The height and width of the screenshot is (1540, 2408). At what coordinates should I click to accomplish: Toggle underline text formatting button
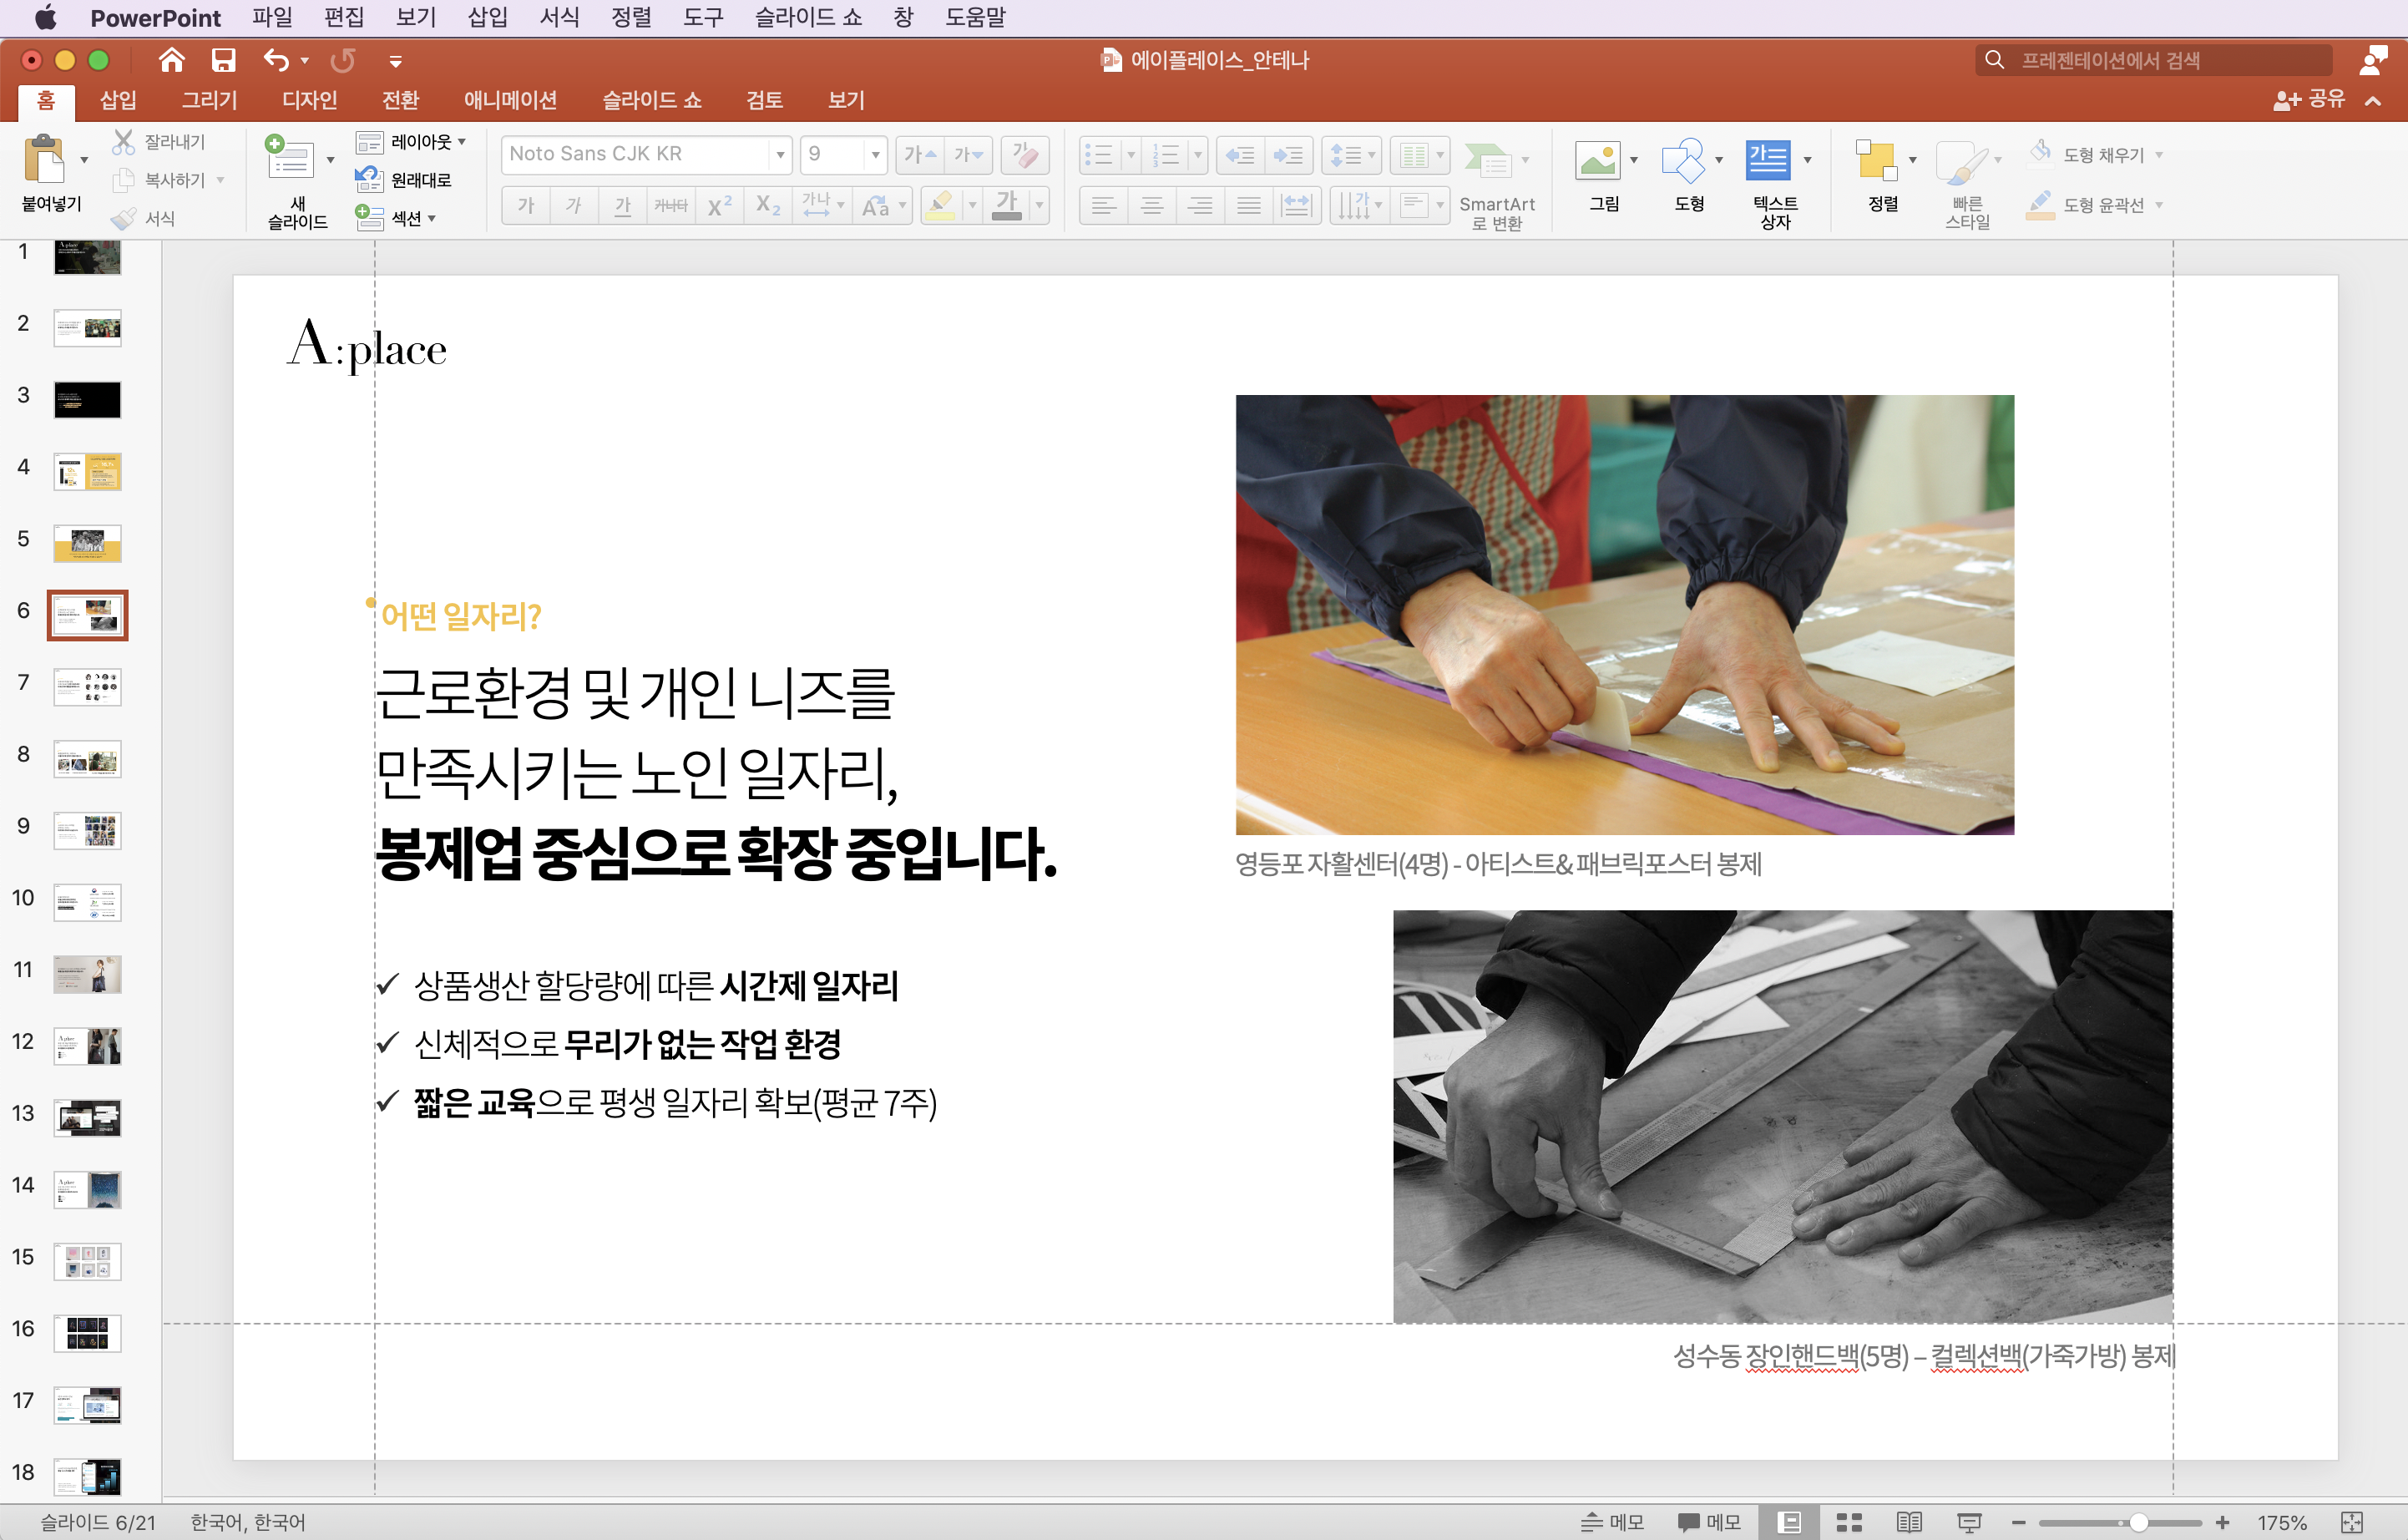click(x=622, y=205)
